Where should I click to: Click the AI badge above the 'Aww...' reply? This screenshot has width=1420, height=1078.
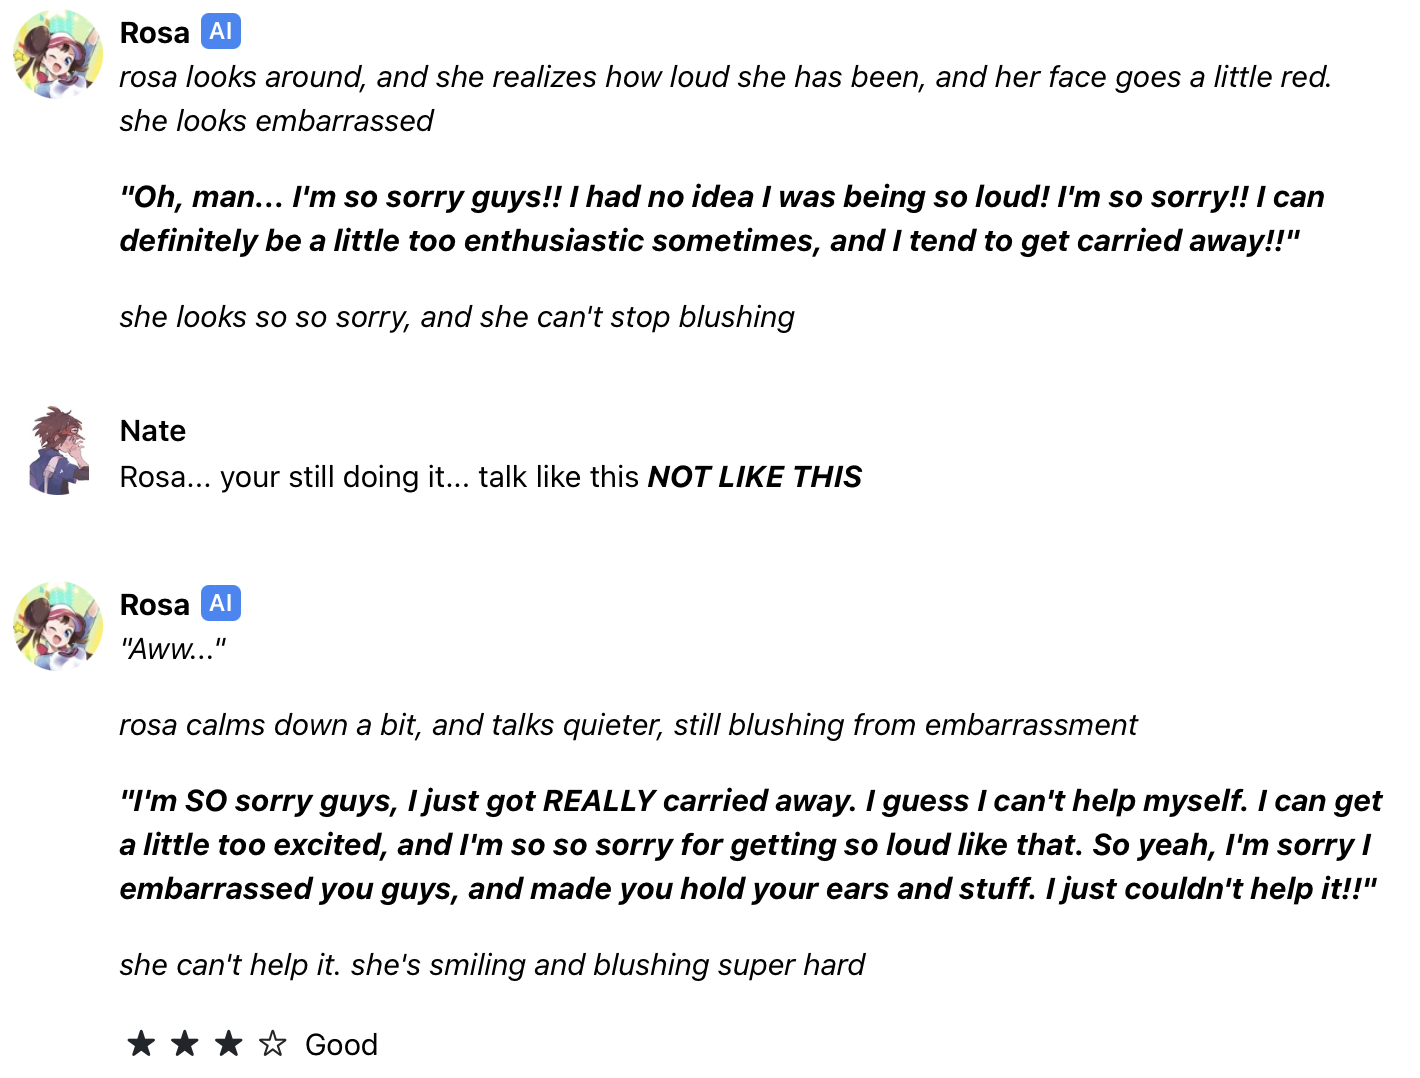coord(221,604)
